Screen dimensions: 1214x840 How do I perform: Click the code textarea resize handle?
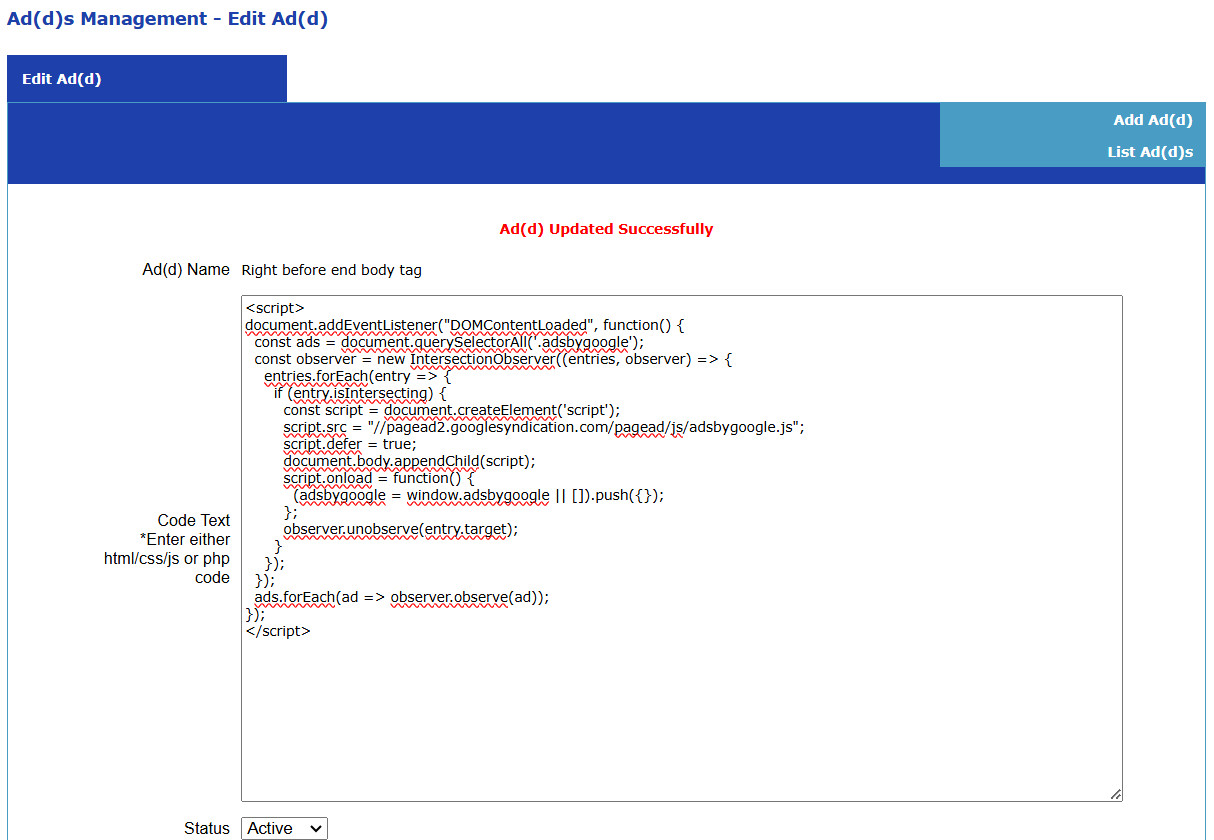1115,794
